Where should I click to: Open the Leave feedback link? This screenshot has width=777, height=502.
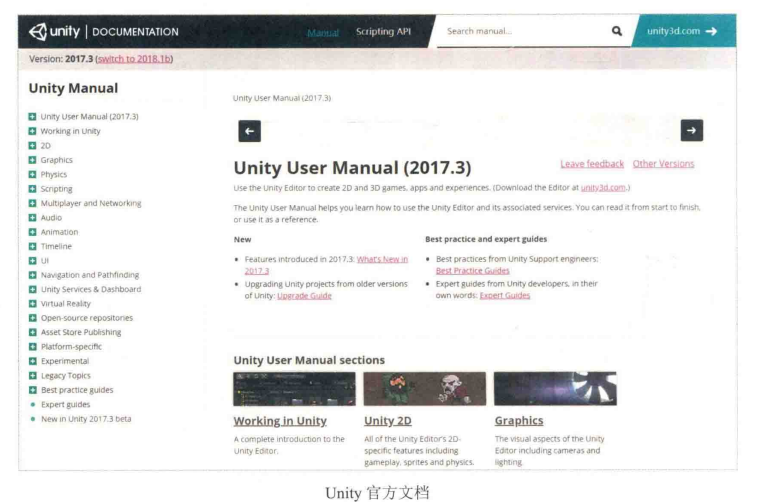(x=592, y=164)
